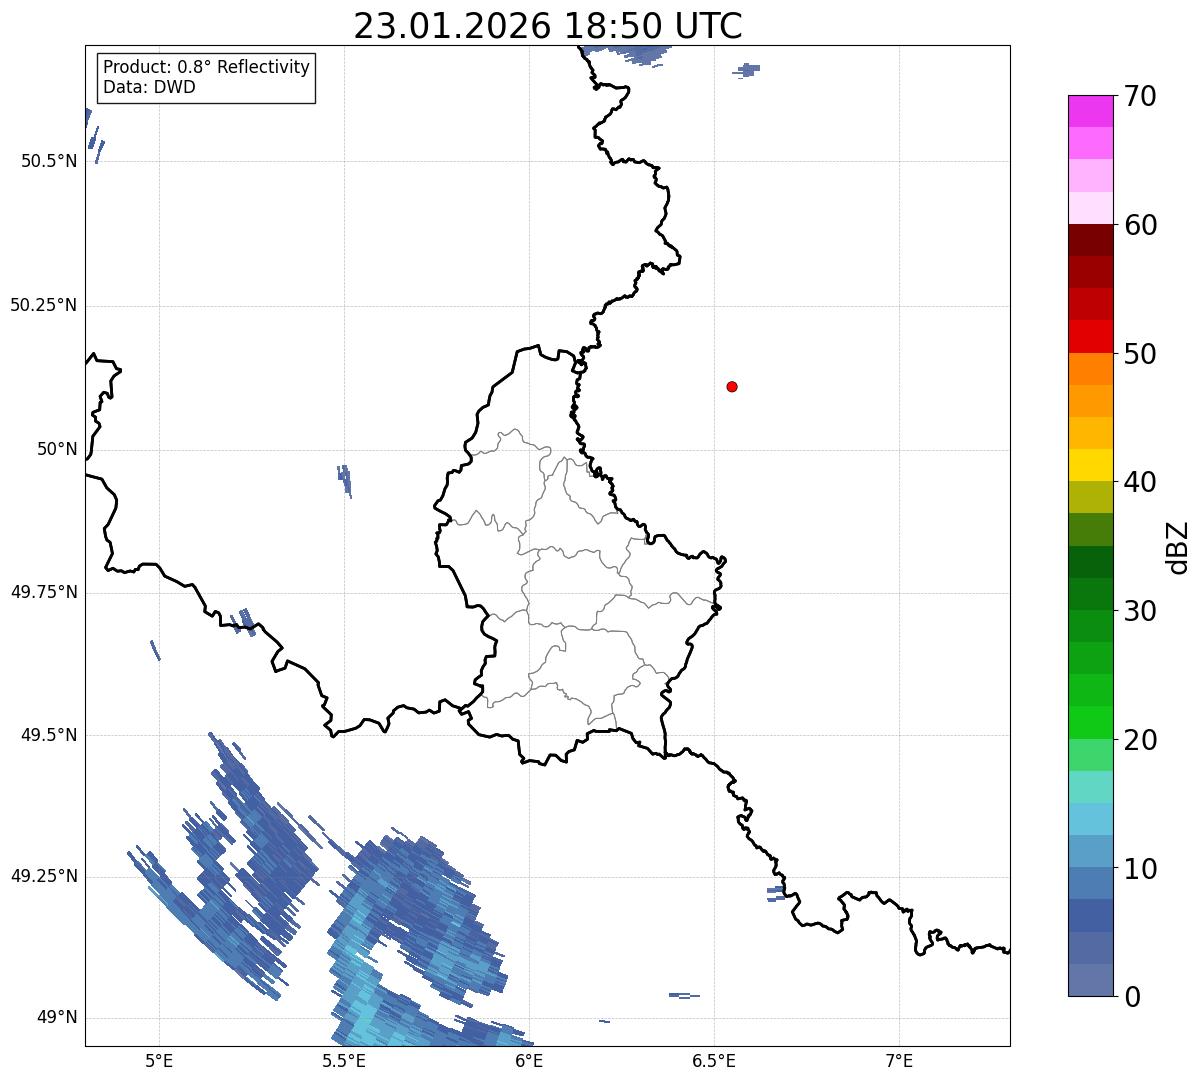Click the 49.25°N latitude label
This screenshot has height=1081, width=1202.
pos(44,877)
